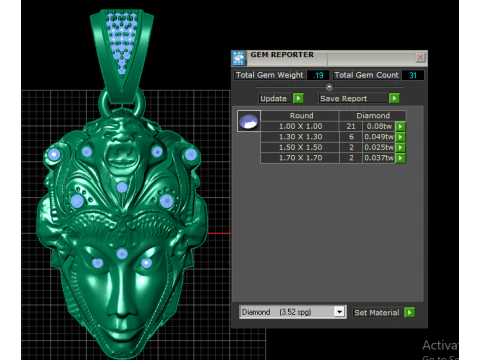This screenshot has height=360, width=480.
Task: Click the center forehead gem of lower face
Action: point(122,254)
